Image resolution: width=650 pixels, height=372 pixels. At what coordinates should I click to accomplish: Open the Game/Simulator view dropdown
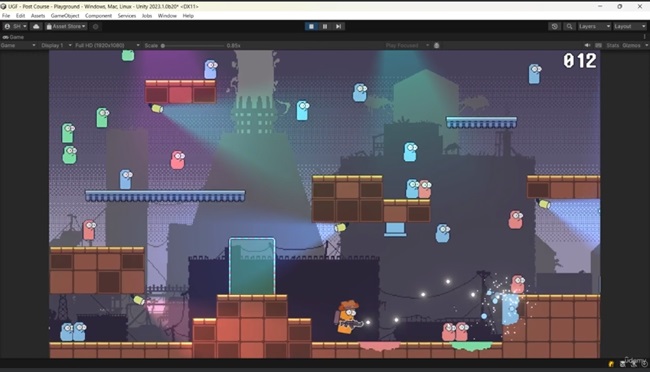click(x=18, y=45)
